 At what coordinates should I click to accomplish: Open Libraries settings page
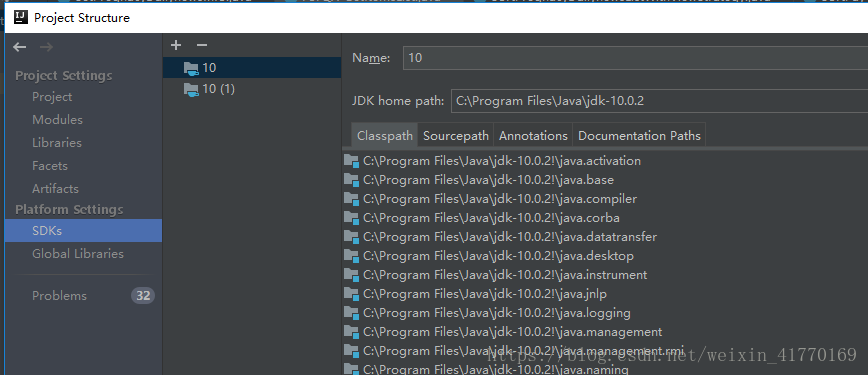pyautogui.click(x=56, y=143)
